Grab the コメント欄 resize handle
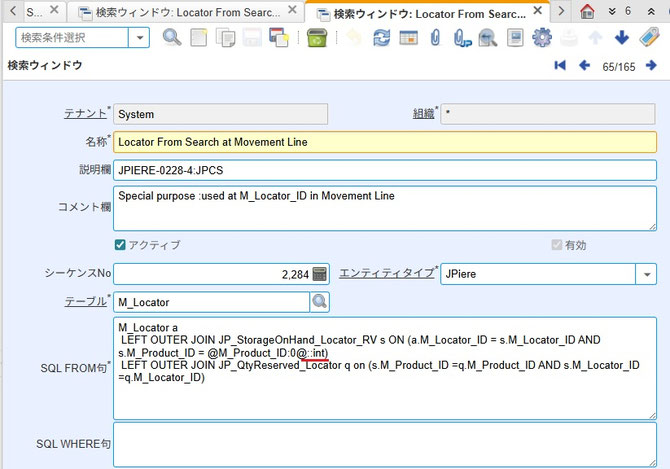 652,227
